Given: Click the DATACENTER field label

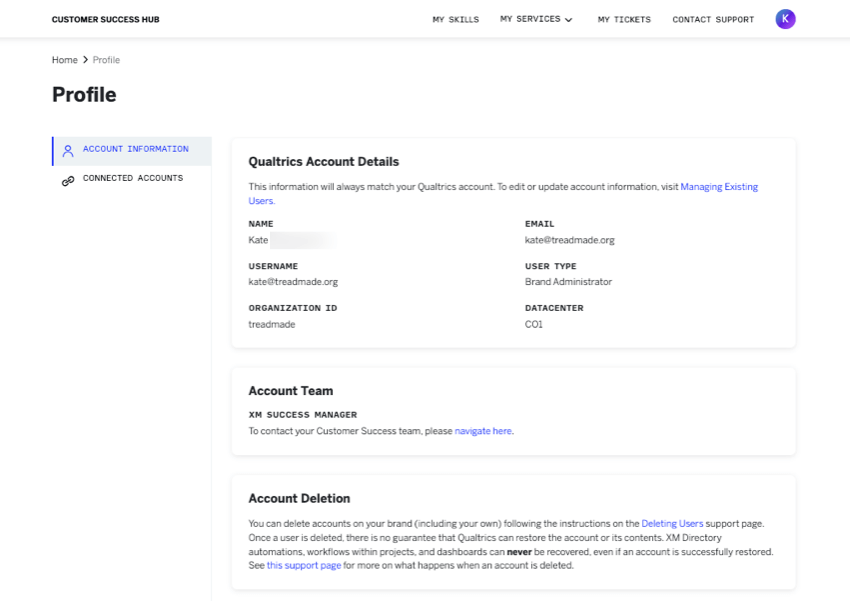Looking at the screenshot, I should pyautogui.click(x=554, y=308).
